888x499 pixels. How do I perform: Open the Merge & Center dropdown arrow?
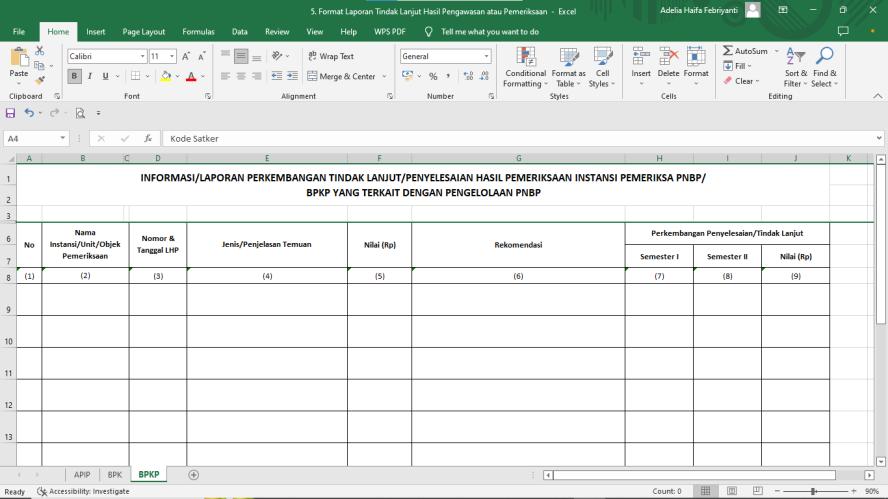(385, 76)
